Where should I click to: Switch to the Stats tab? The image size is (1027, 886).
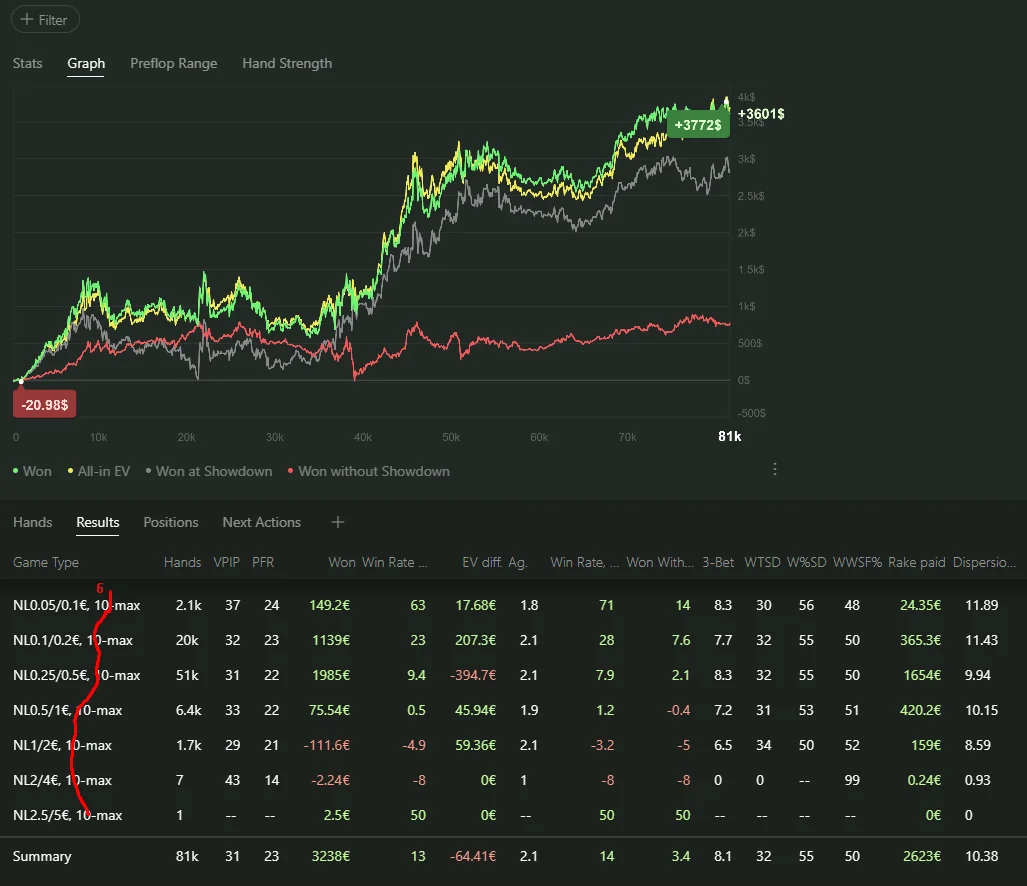28,63
